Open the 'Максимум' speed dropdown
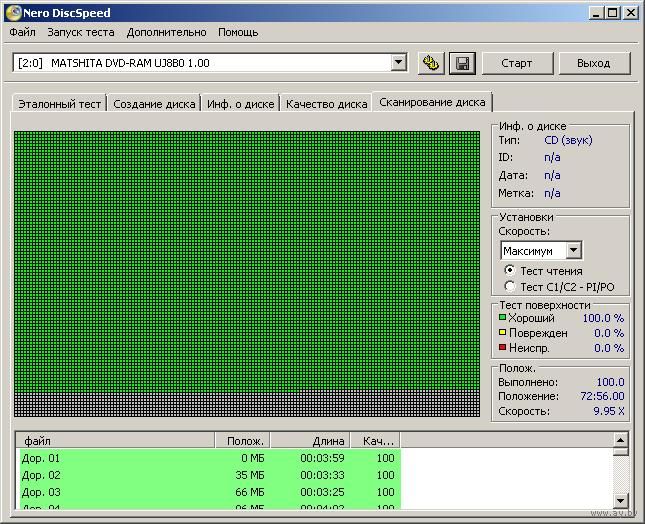645x524 pixels. [573, 250]
